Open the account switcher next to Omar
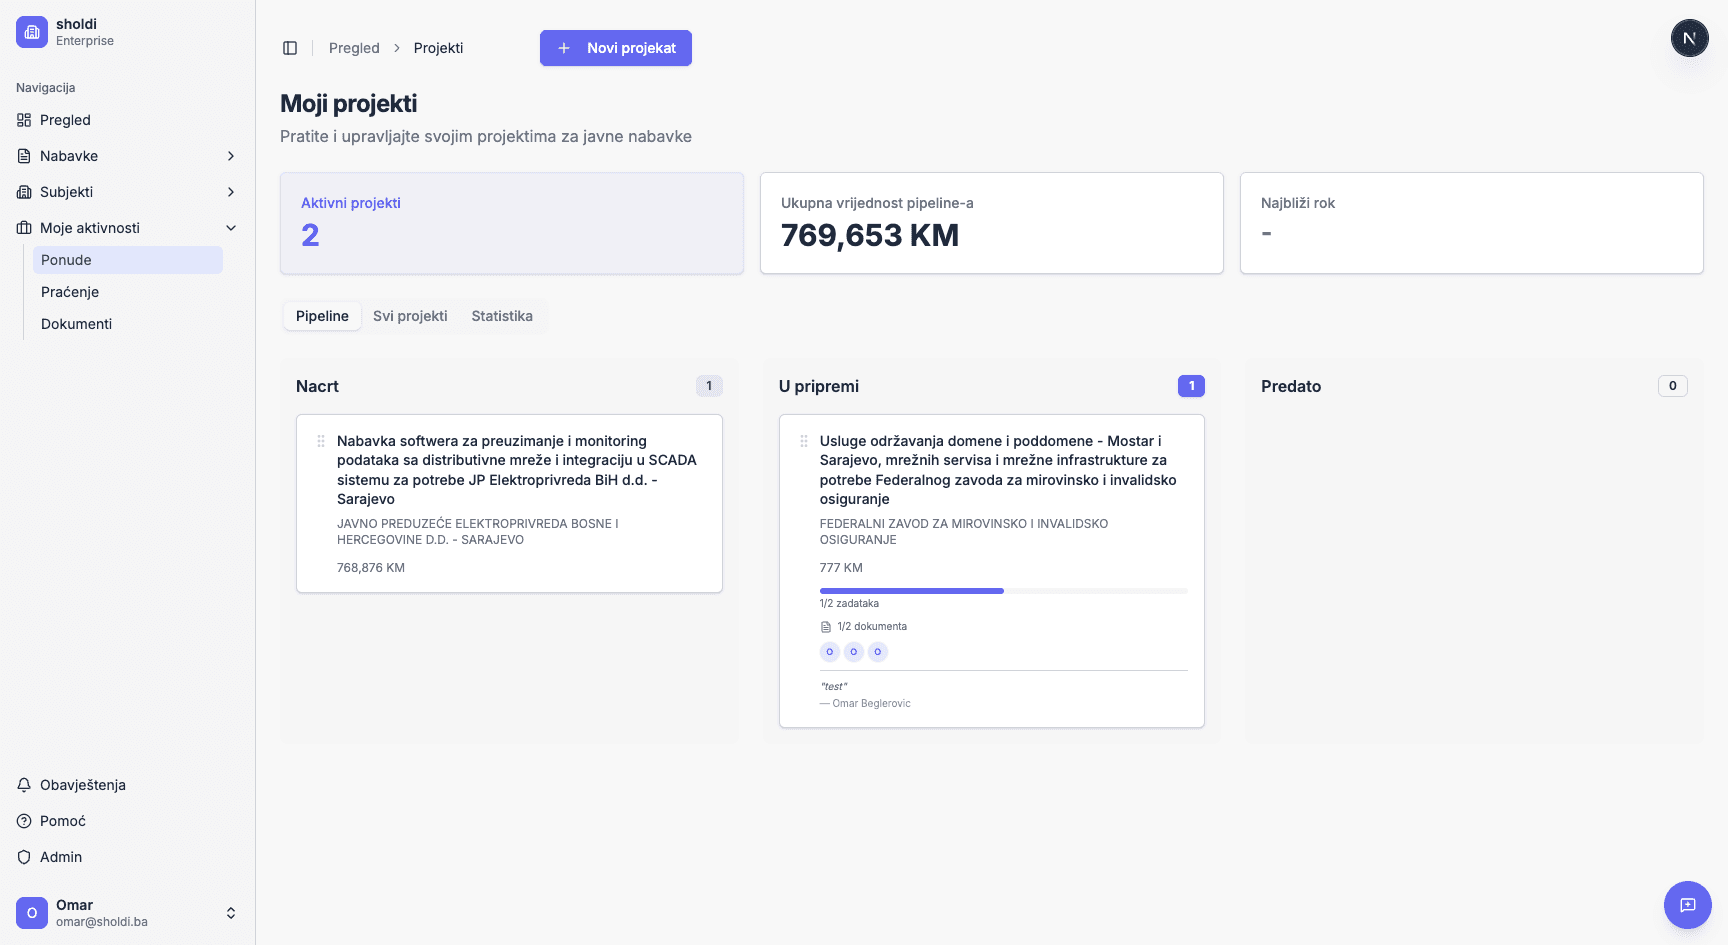Viewport: 1728px width, 945px height. pyautogui.click(x=231, y=912)
